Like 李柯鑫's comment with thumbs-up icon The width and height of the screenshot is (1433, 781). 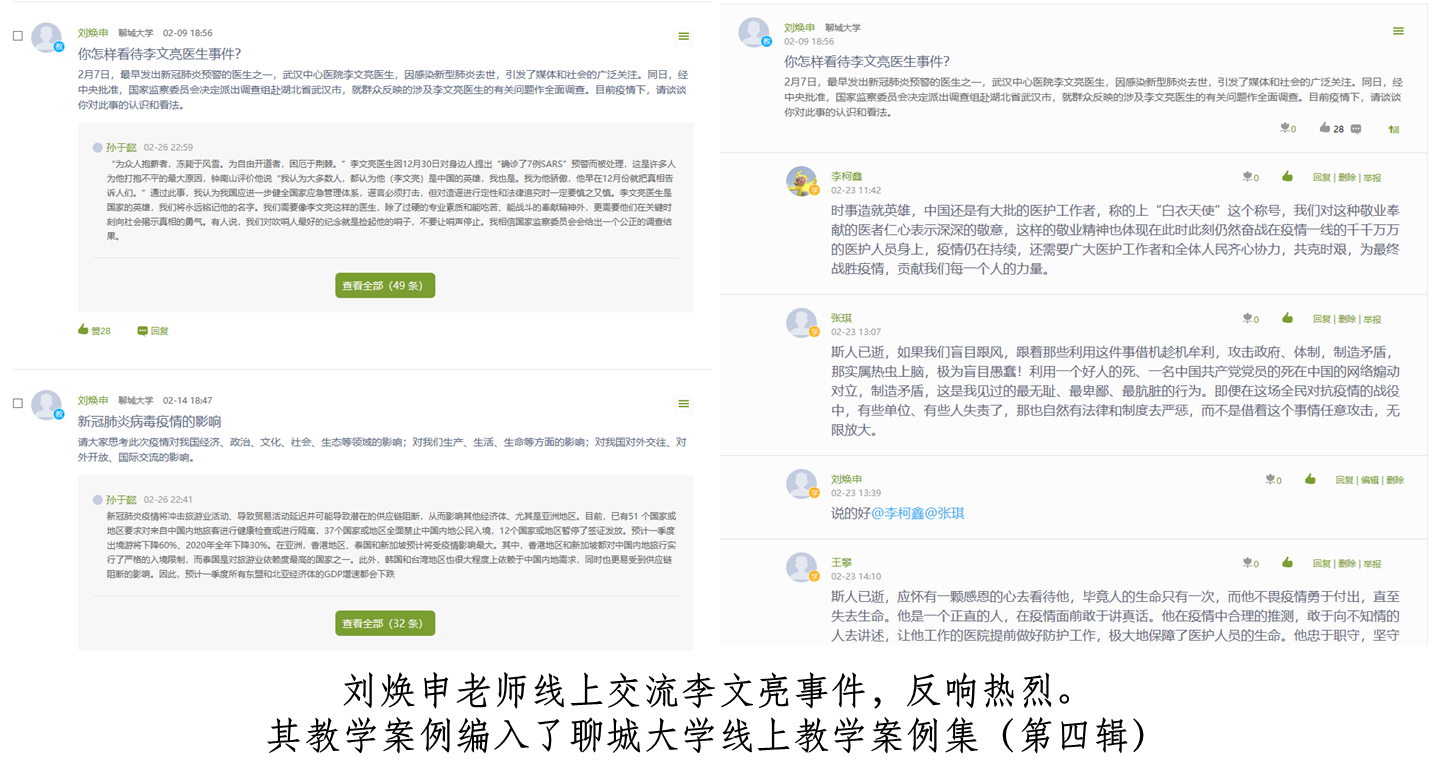[x=1288, y=177]
